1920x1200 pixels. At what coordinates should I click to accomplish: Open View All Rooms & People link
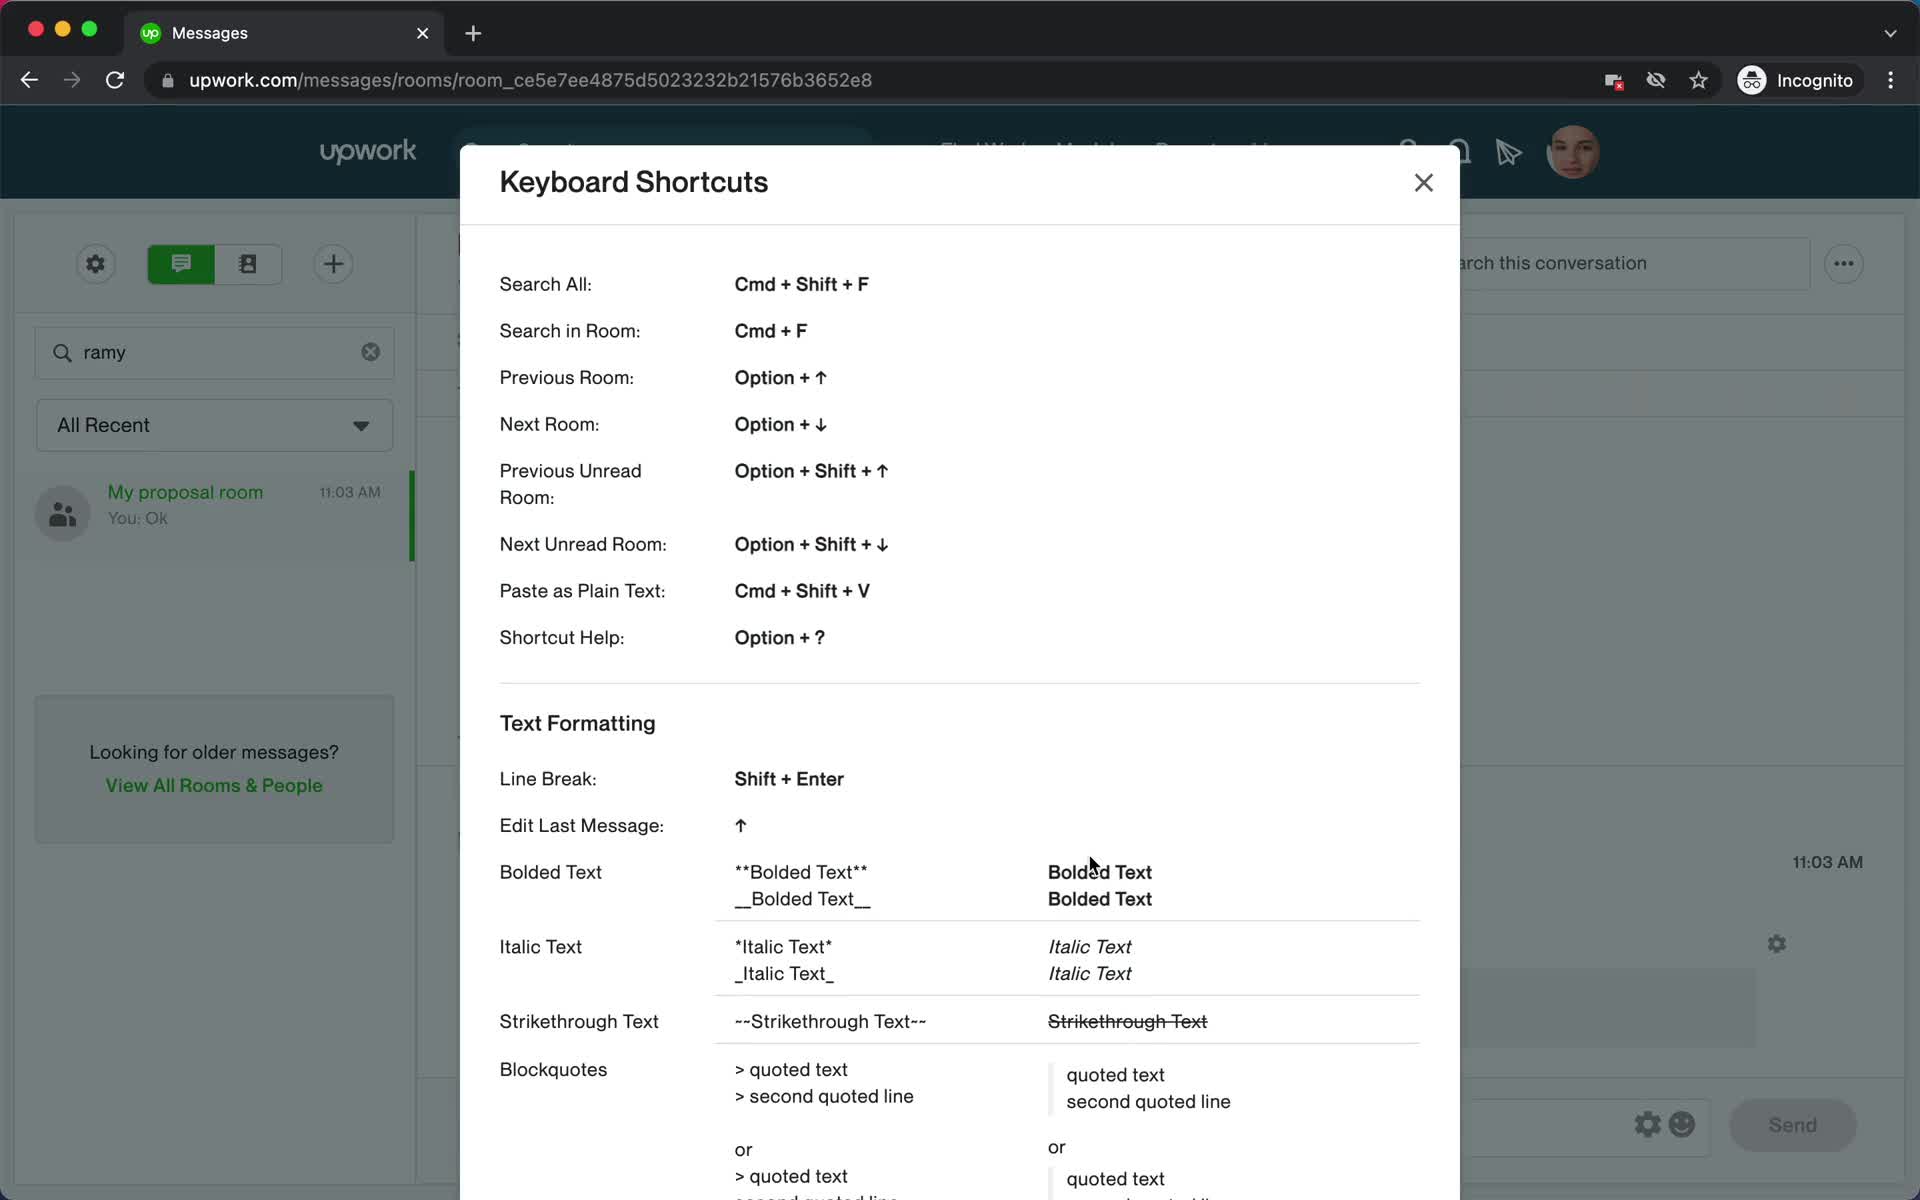pyautogui.click(x=214, y=785)
